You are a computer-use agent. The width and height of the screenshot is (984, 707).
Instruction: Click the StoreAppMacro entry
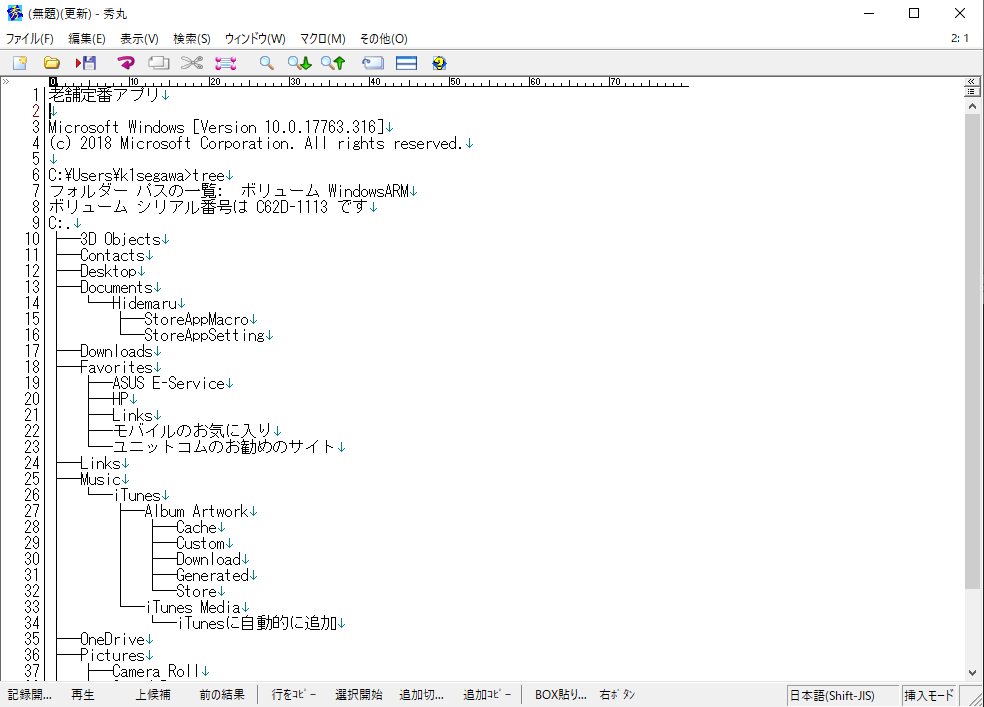click(x=196, y=319)
